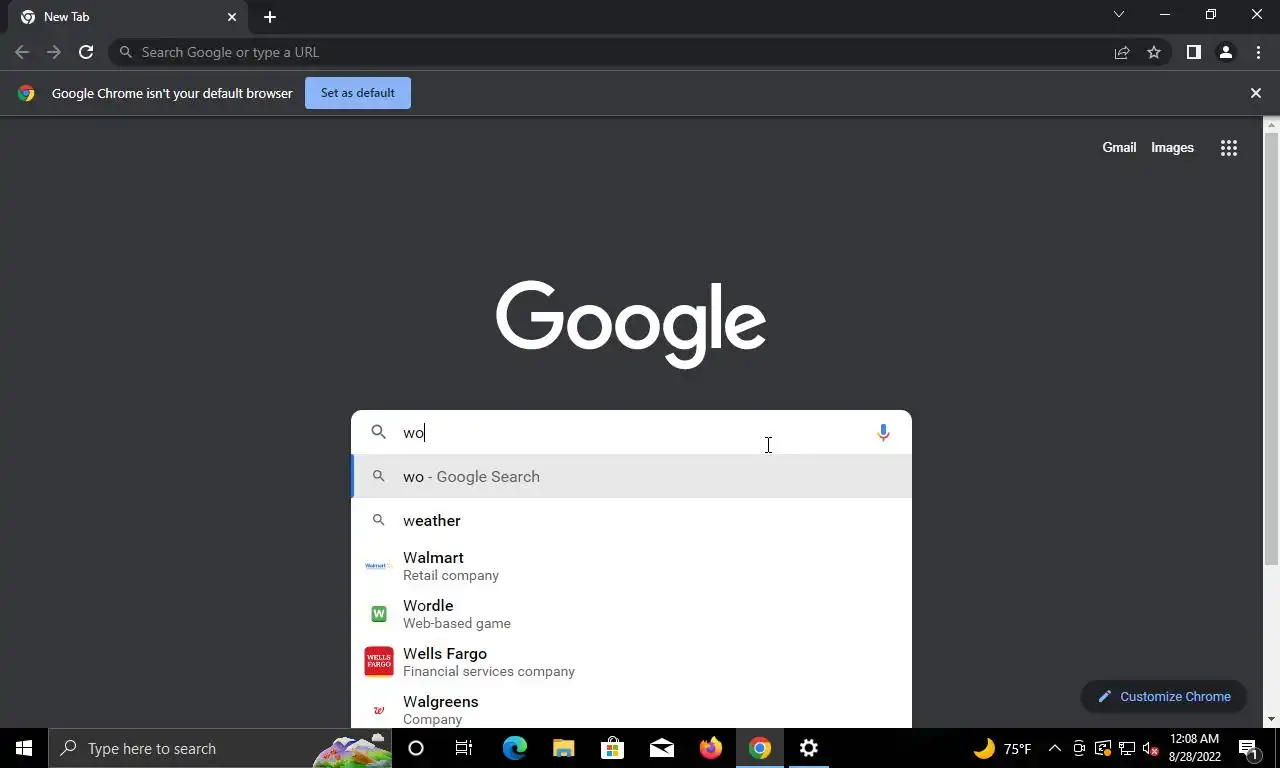Image resolution: width=1280 pixels, height=768 pixels.
Task: Expand the tab search chevron
Action: (x=1119, y=14)
